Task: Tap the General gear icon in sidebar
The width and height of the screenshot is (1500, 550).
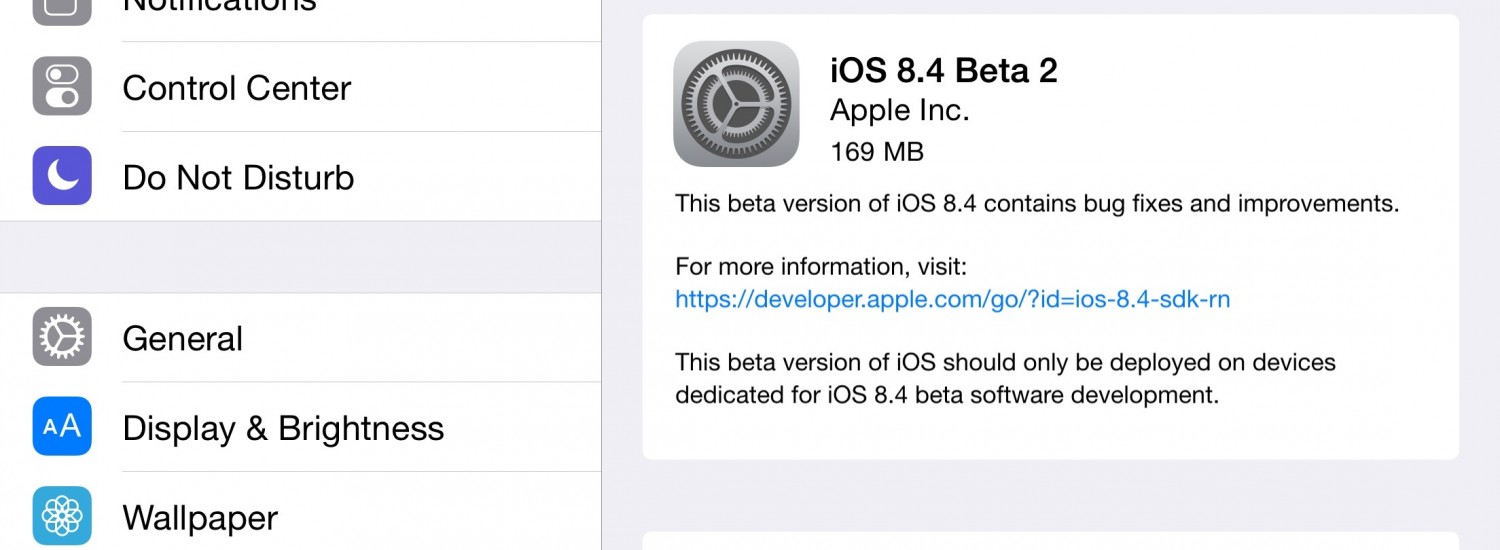Action: tap(62, 337)
